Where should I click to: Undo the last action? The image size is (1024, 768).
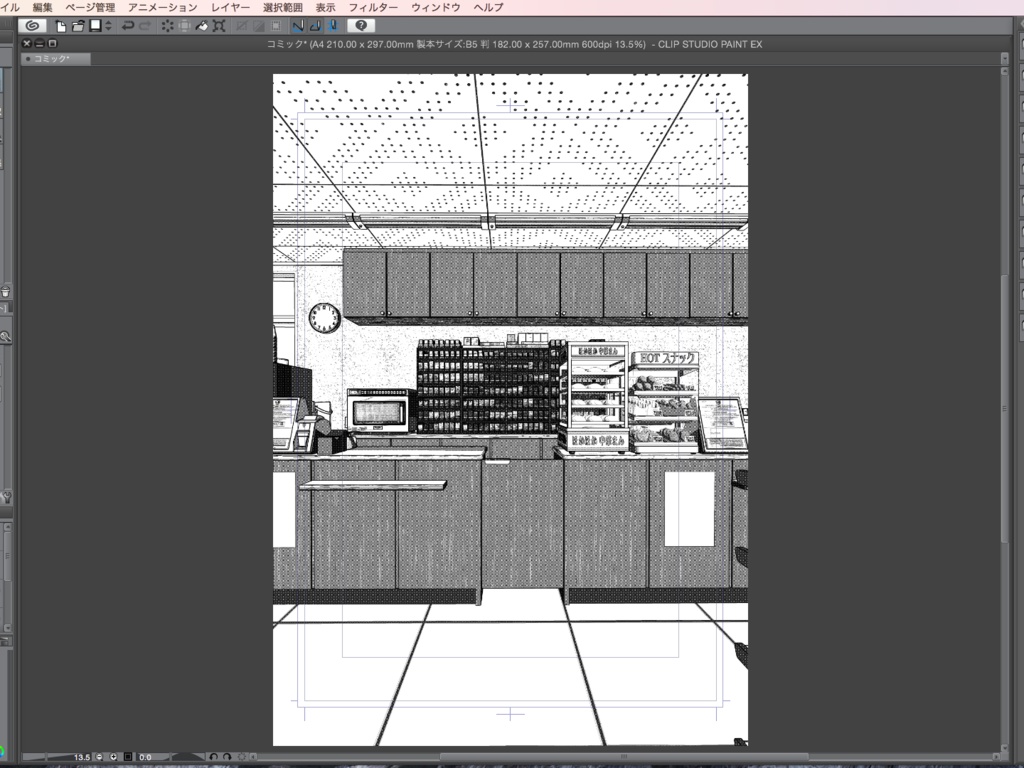click(128, 26)
